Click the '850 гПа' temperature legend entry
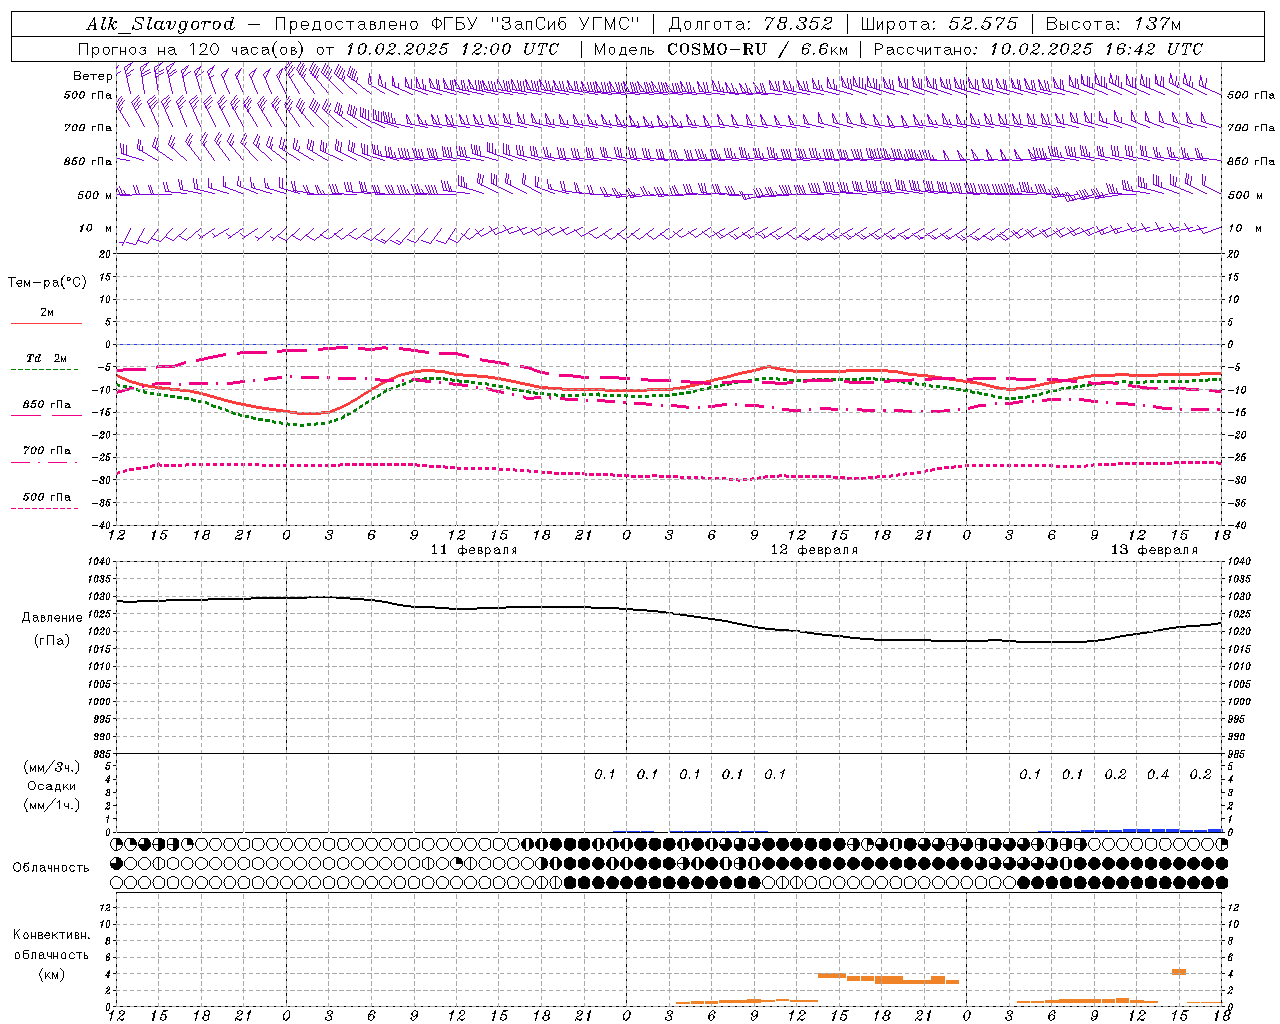 point(47,405)
